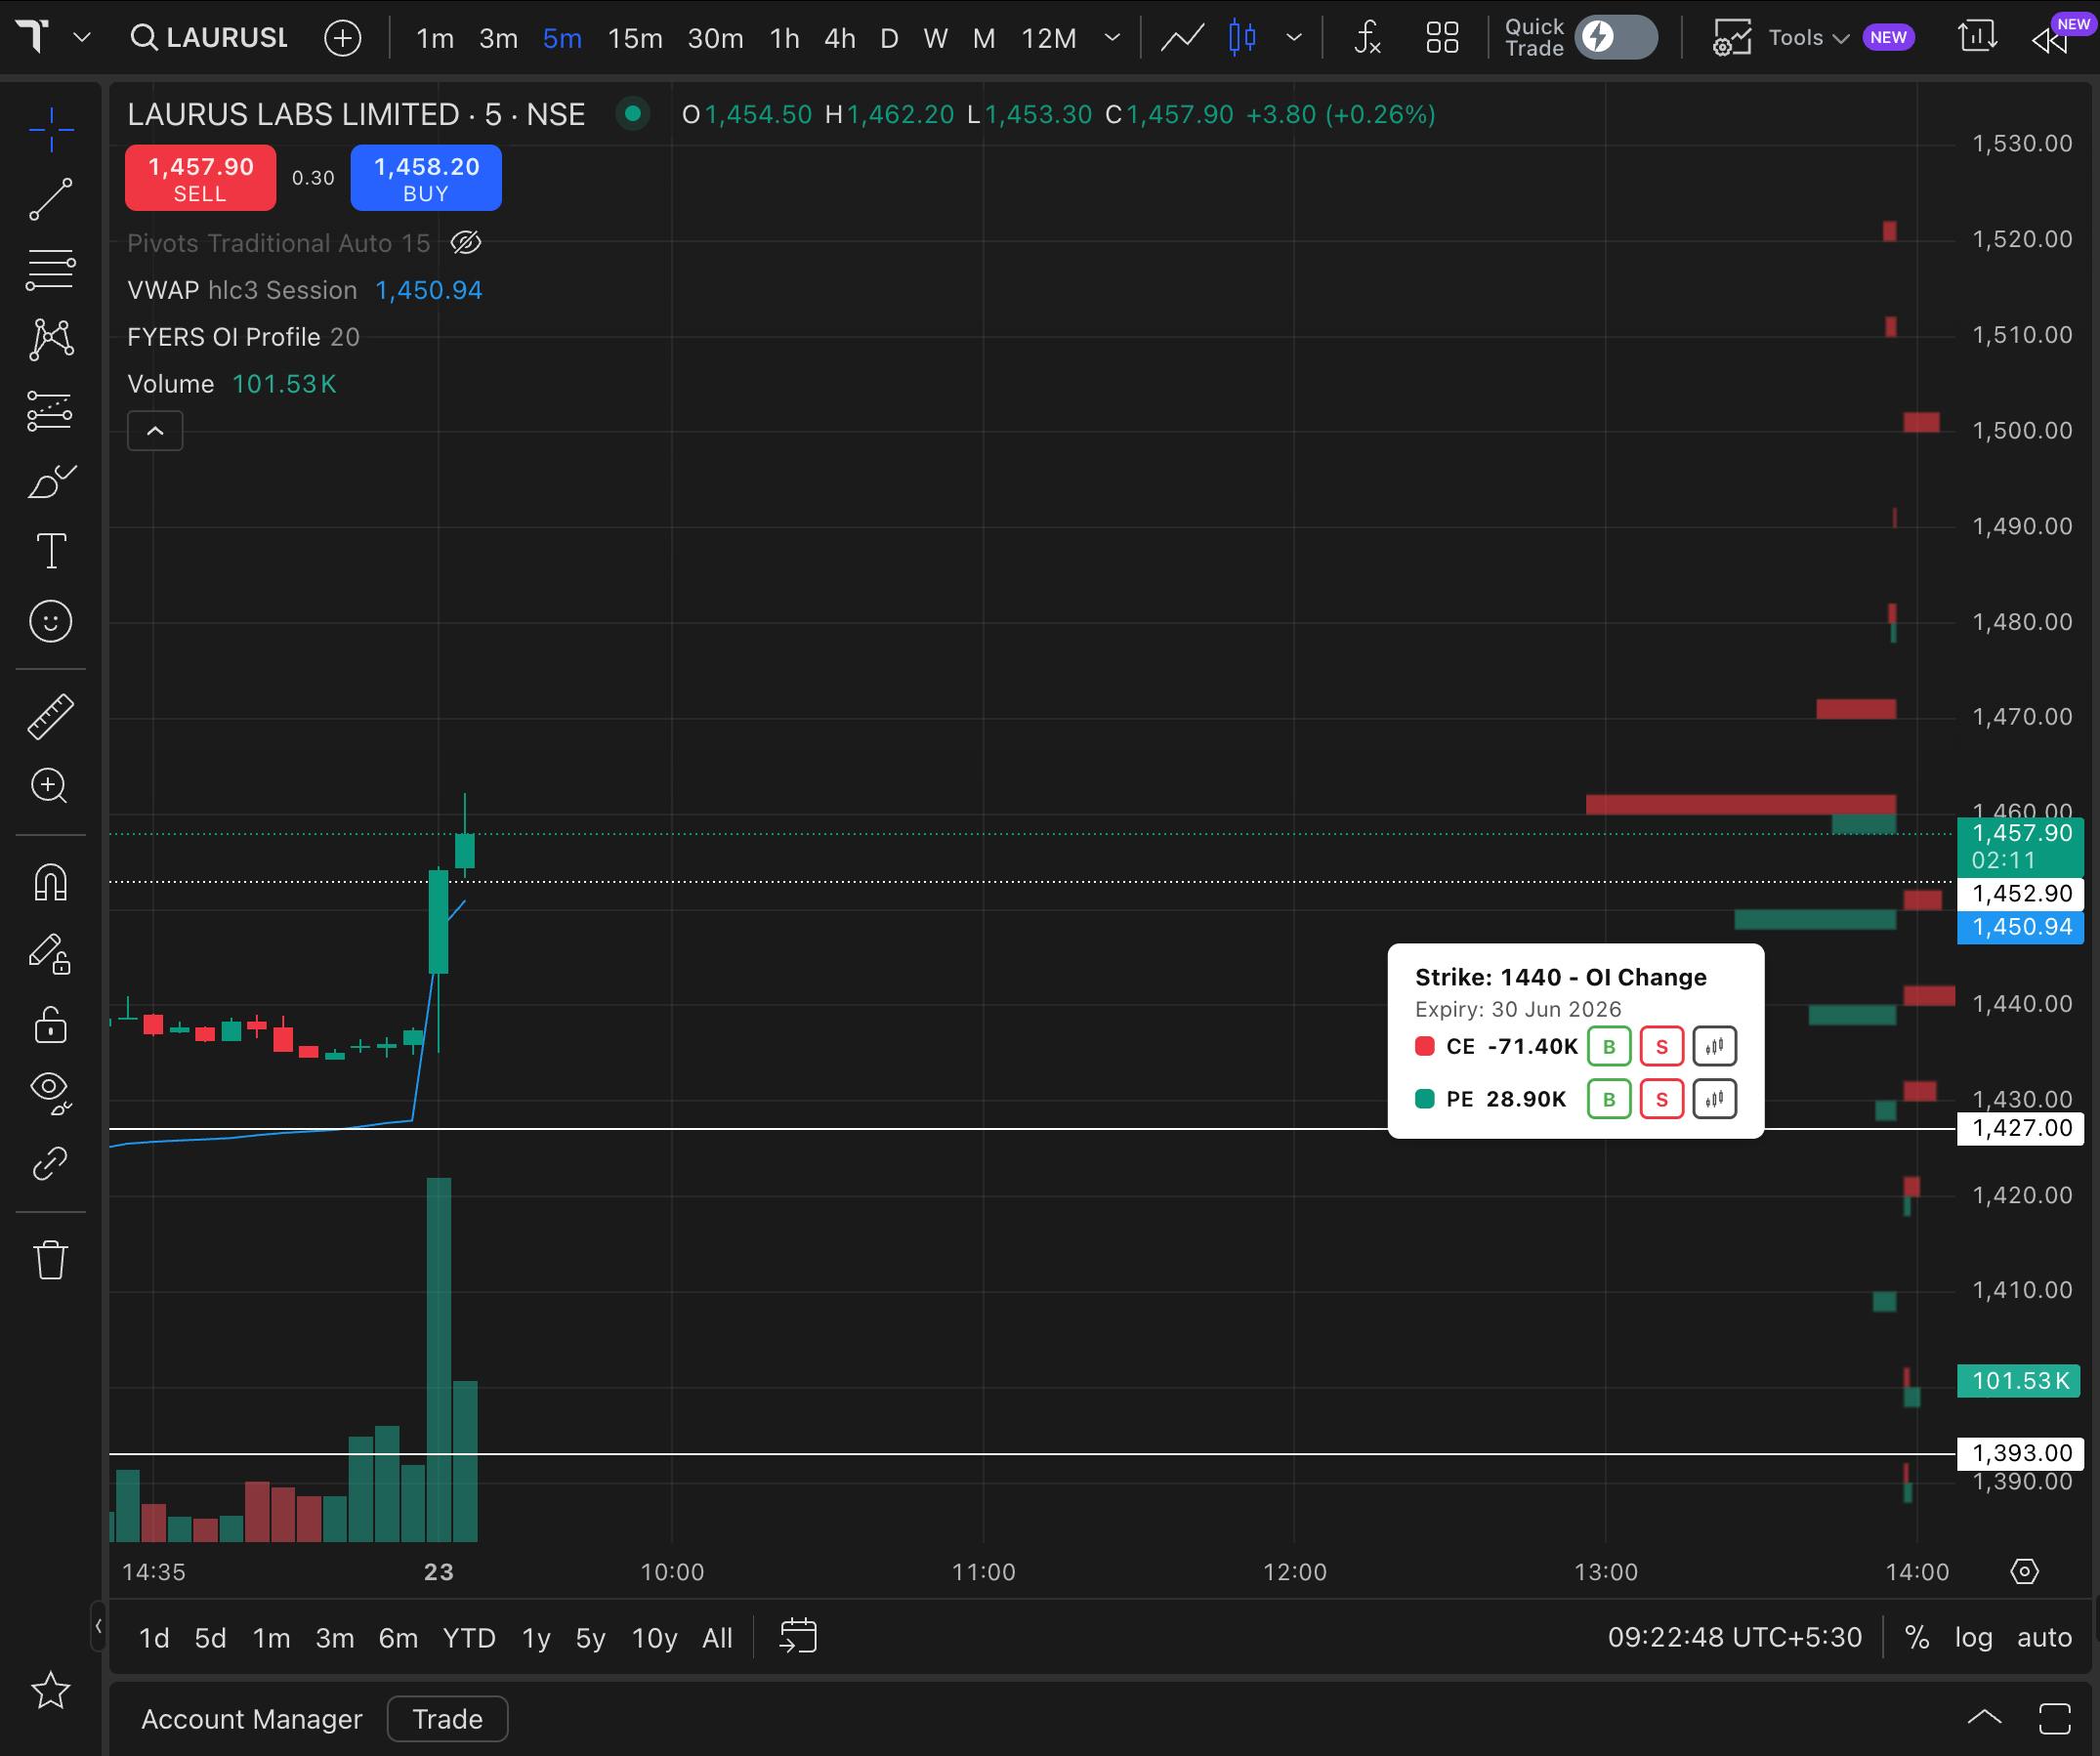Activate the zoom in tool
The image size is (2100, 1756).
pos(51,786)
